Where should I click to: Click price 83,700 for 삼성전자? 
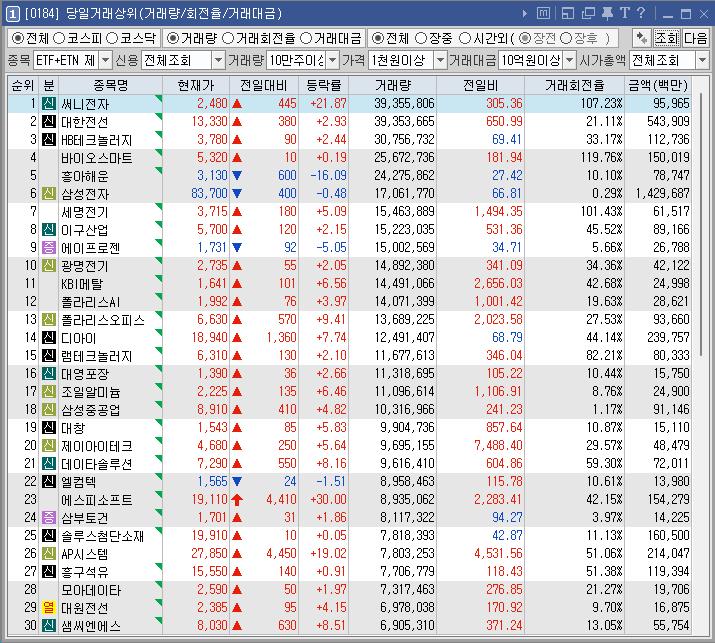209,193
